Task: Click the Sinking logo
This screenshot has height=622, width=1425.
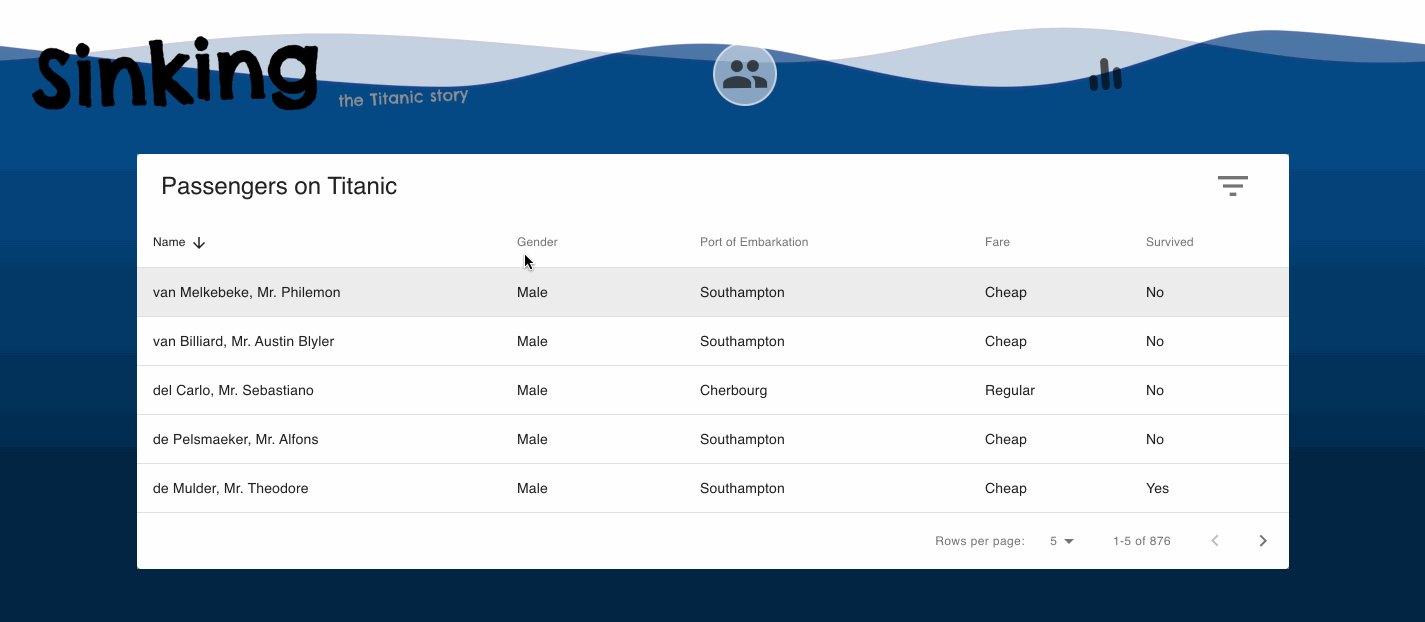Action: coord(177,75)
